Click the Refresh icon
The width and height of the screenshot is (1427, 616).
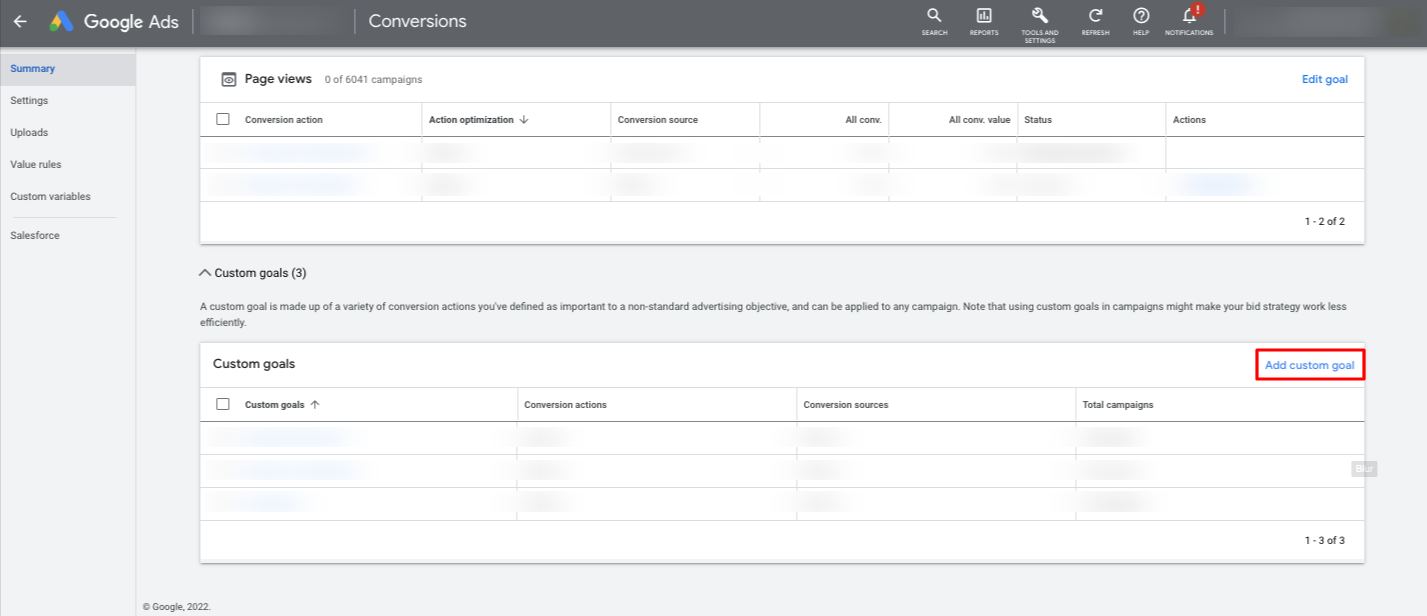coord(1095,16)
